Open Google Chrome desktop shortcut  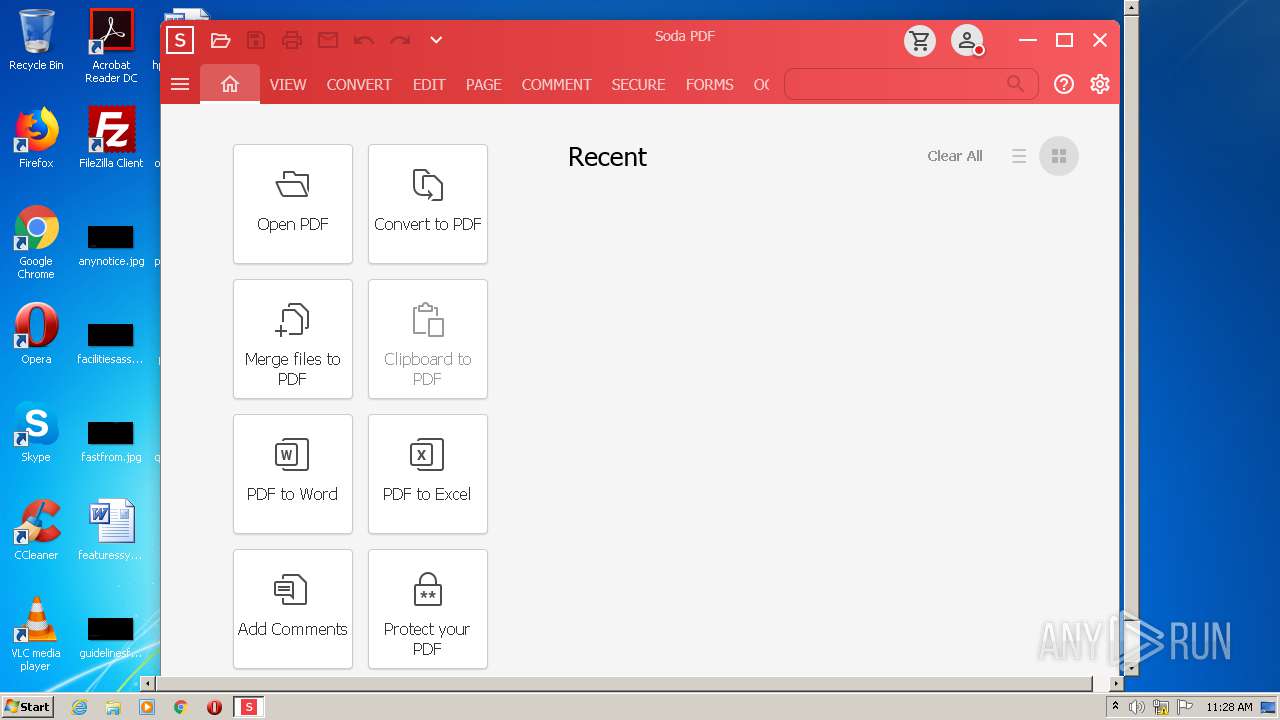pos(36,242)
